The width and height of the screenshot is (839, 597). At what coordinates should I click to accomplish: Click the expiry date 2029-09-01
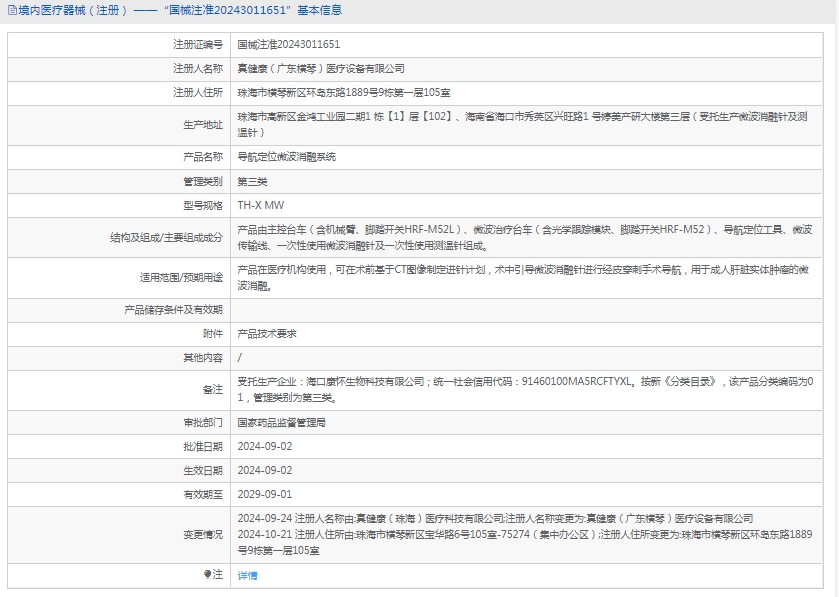coord(264,494)
